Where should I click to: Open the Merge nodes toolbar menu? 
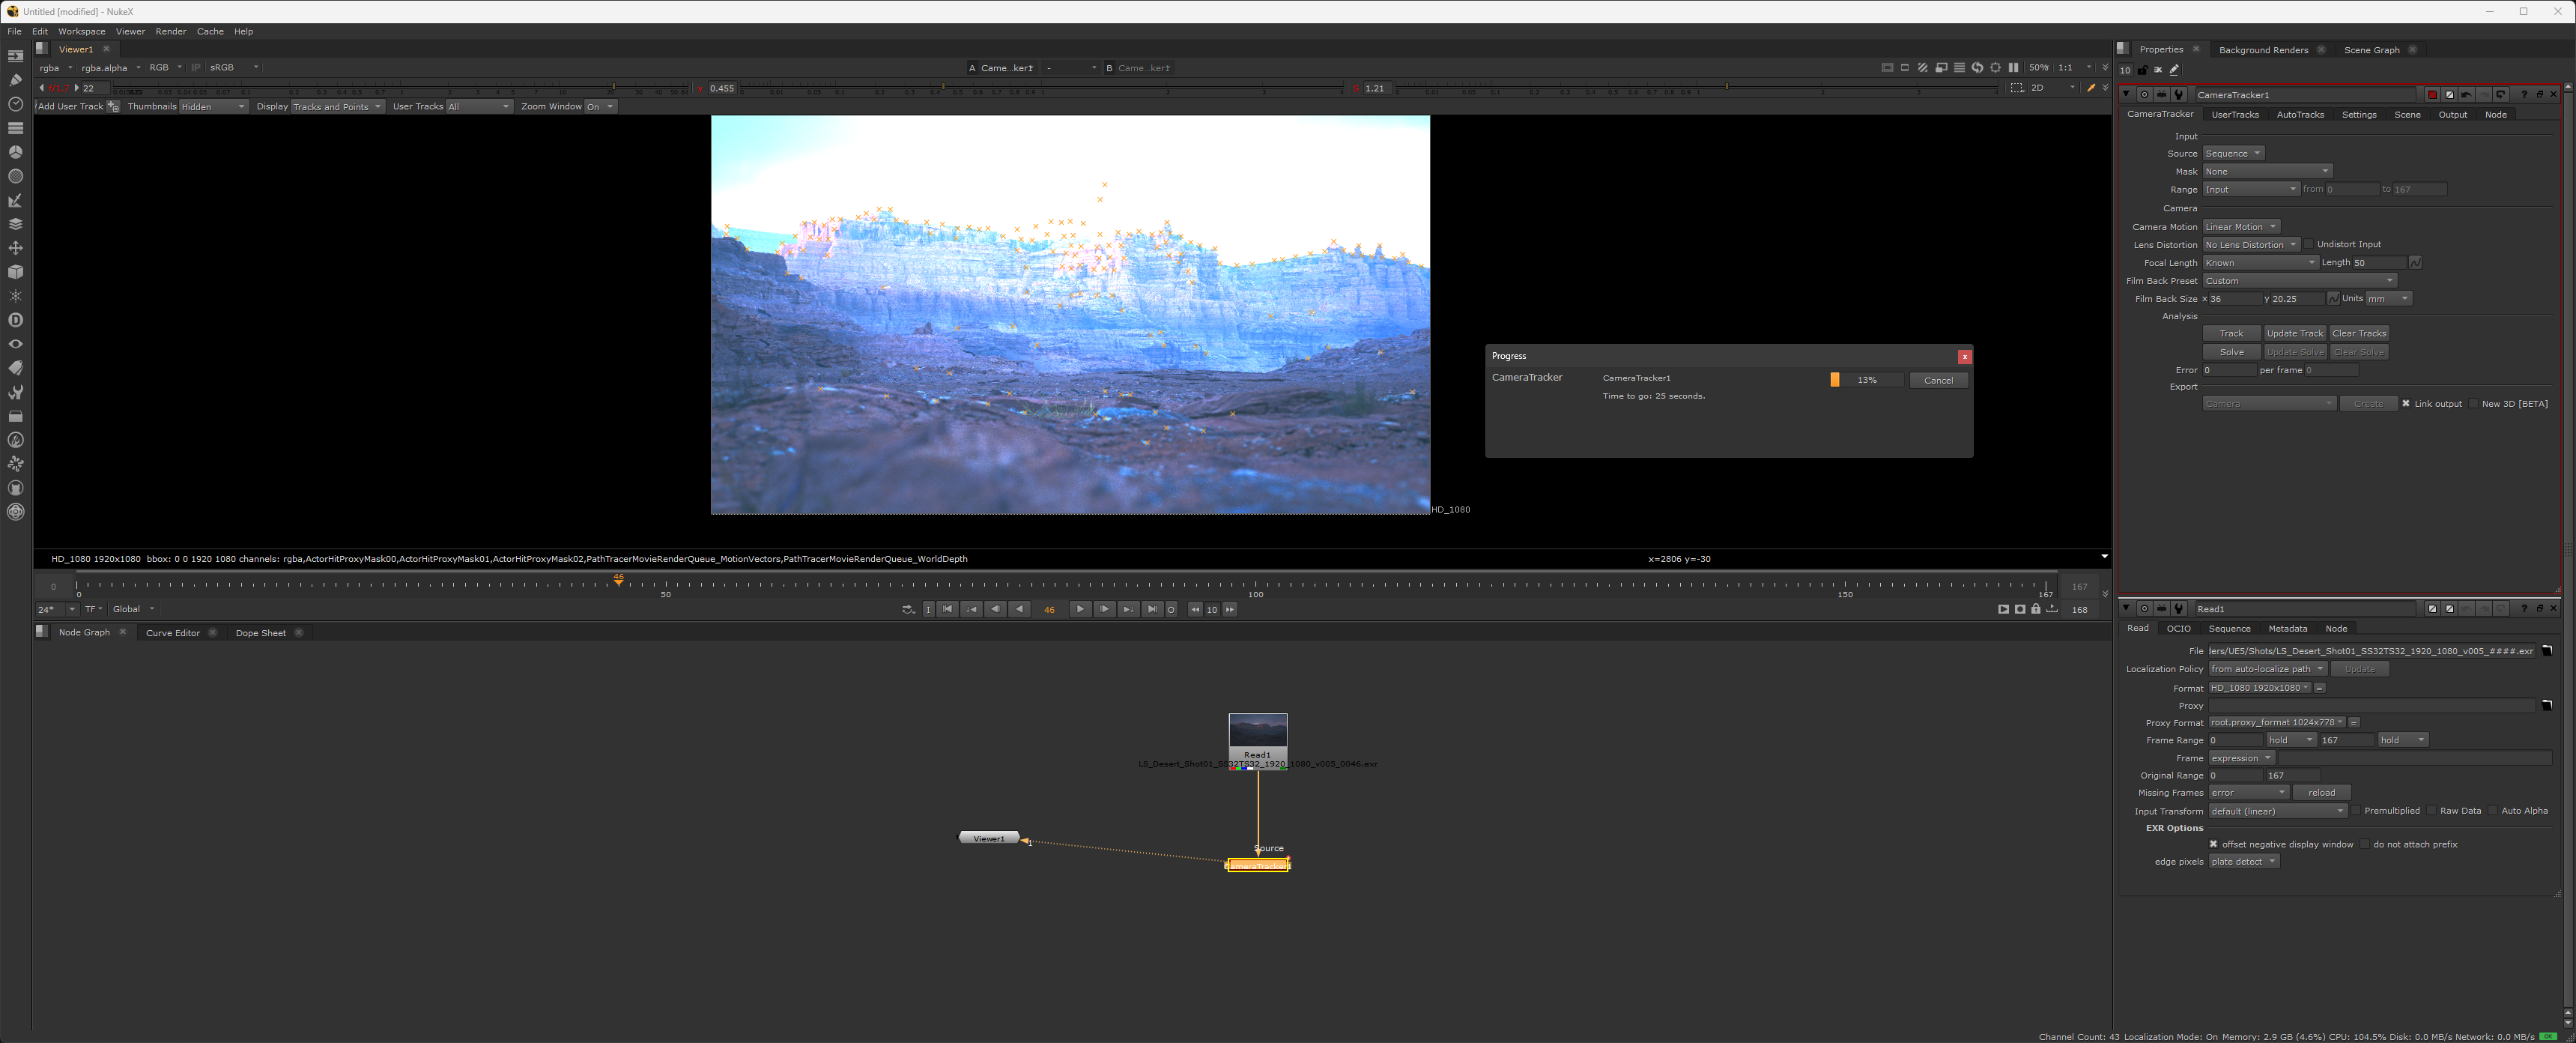click(15, 224)
